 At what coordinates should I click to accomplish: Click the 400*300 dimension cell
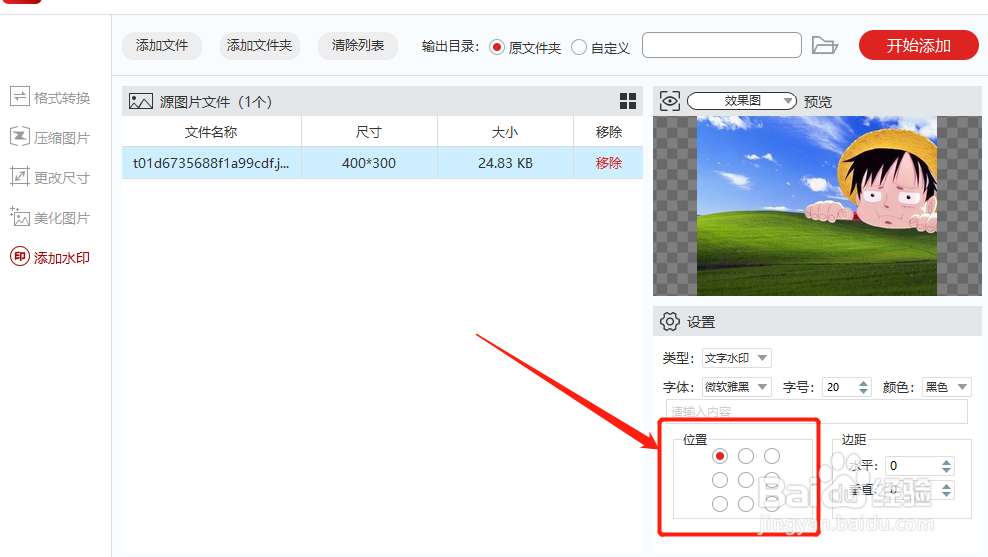[369, 163]
